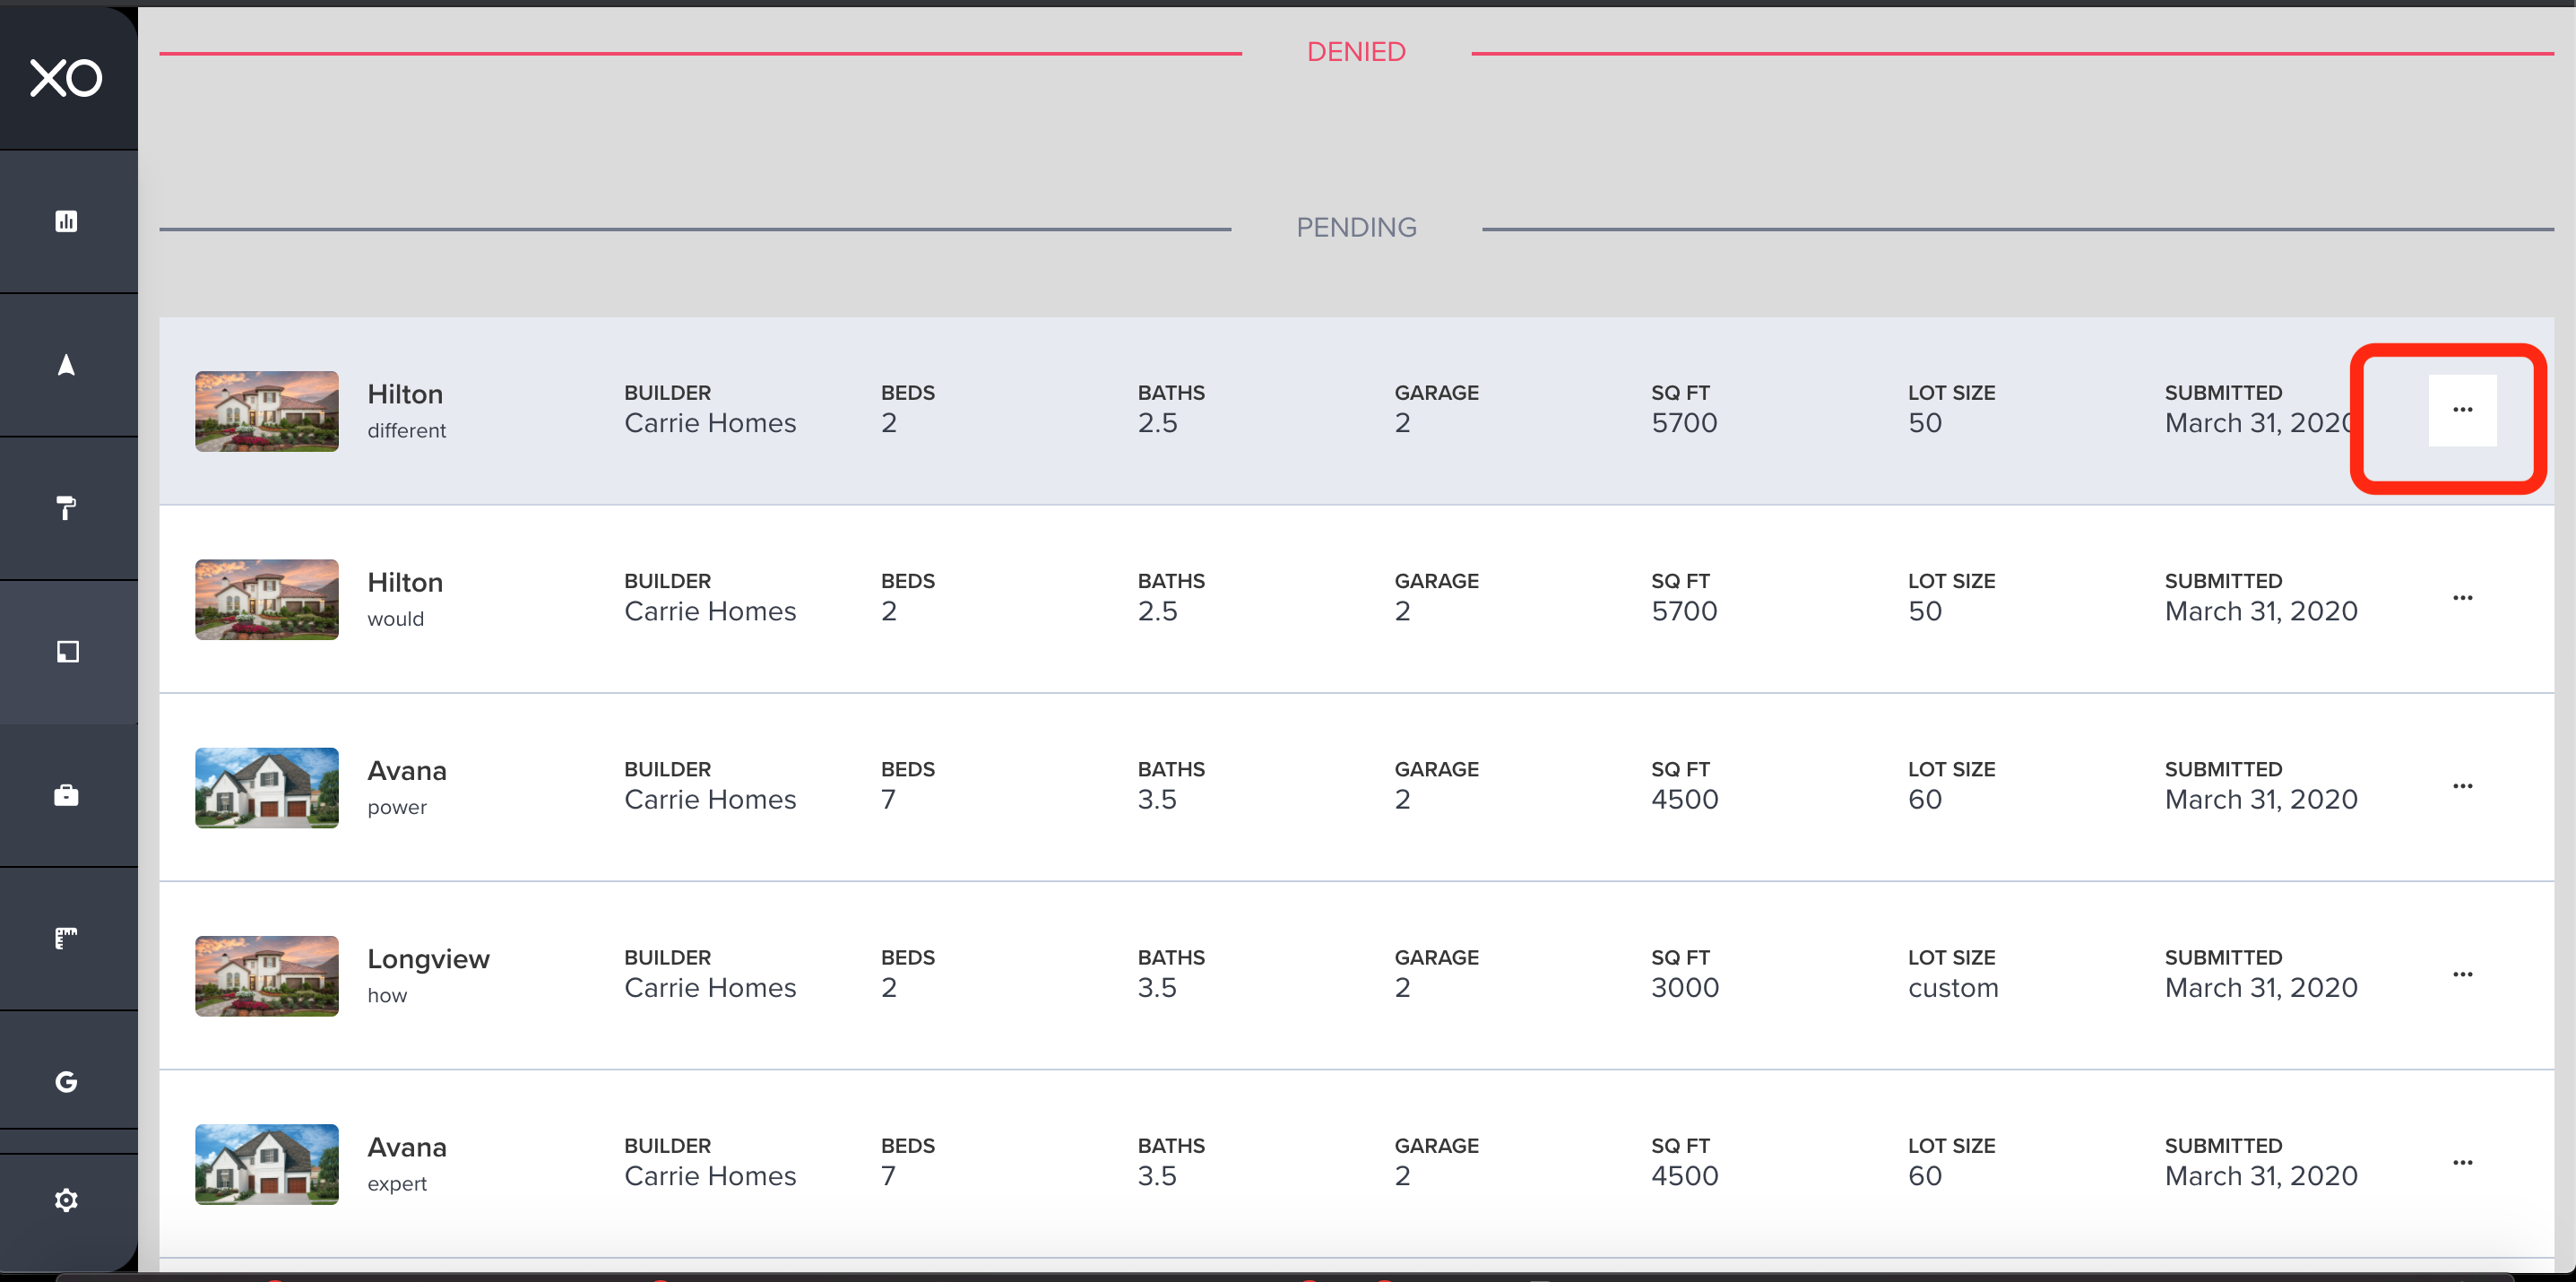Viewport: 2576px width, 1282px height.
Task: Open three-dot menu for Hilton would row
Action: coord(2462,598)
